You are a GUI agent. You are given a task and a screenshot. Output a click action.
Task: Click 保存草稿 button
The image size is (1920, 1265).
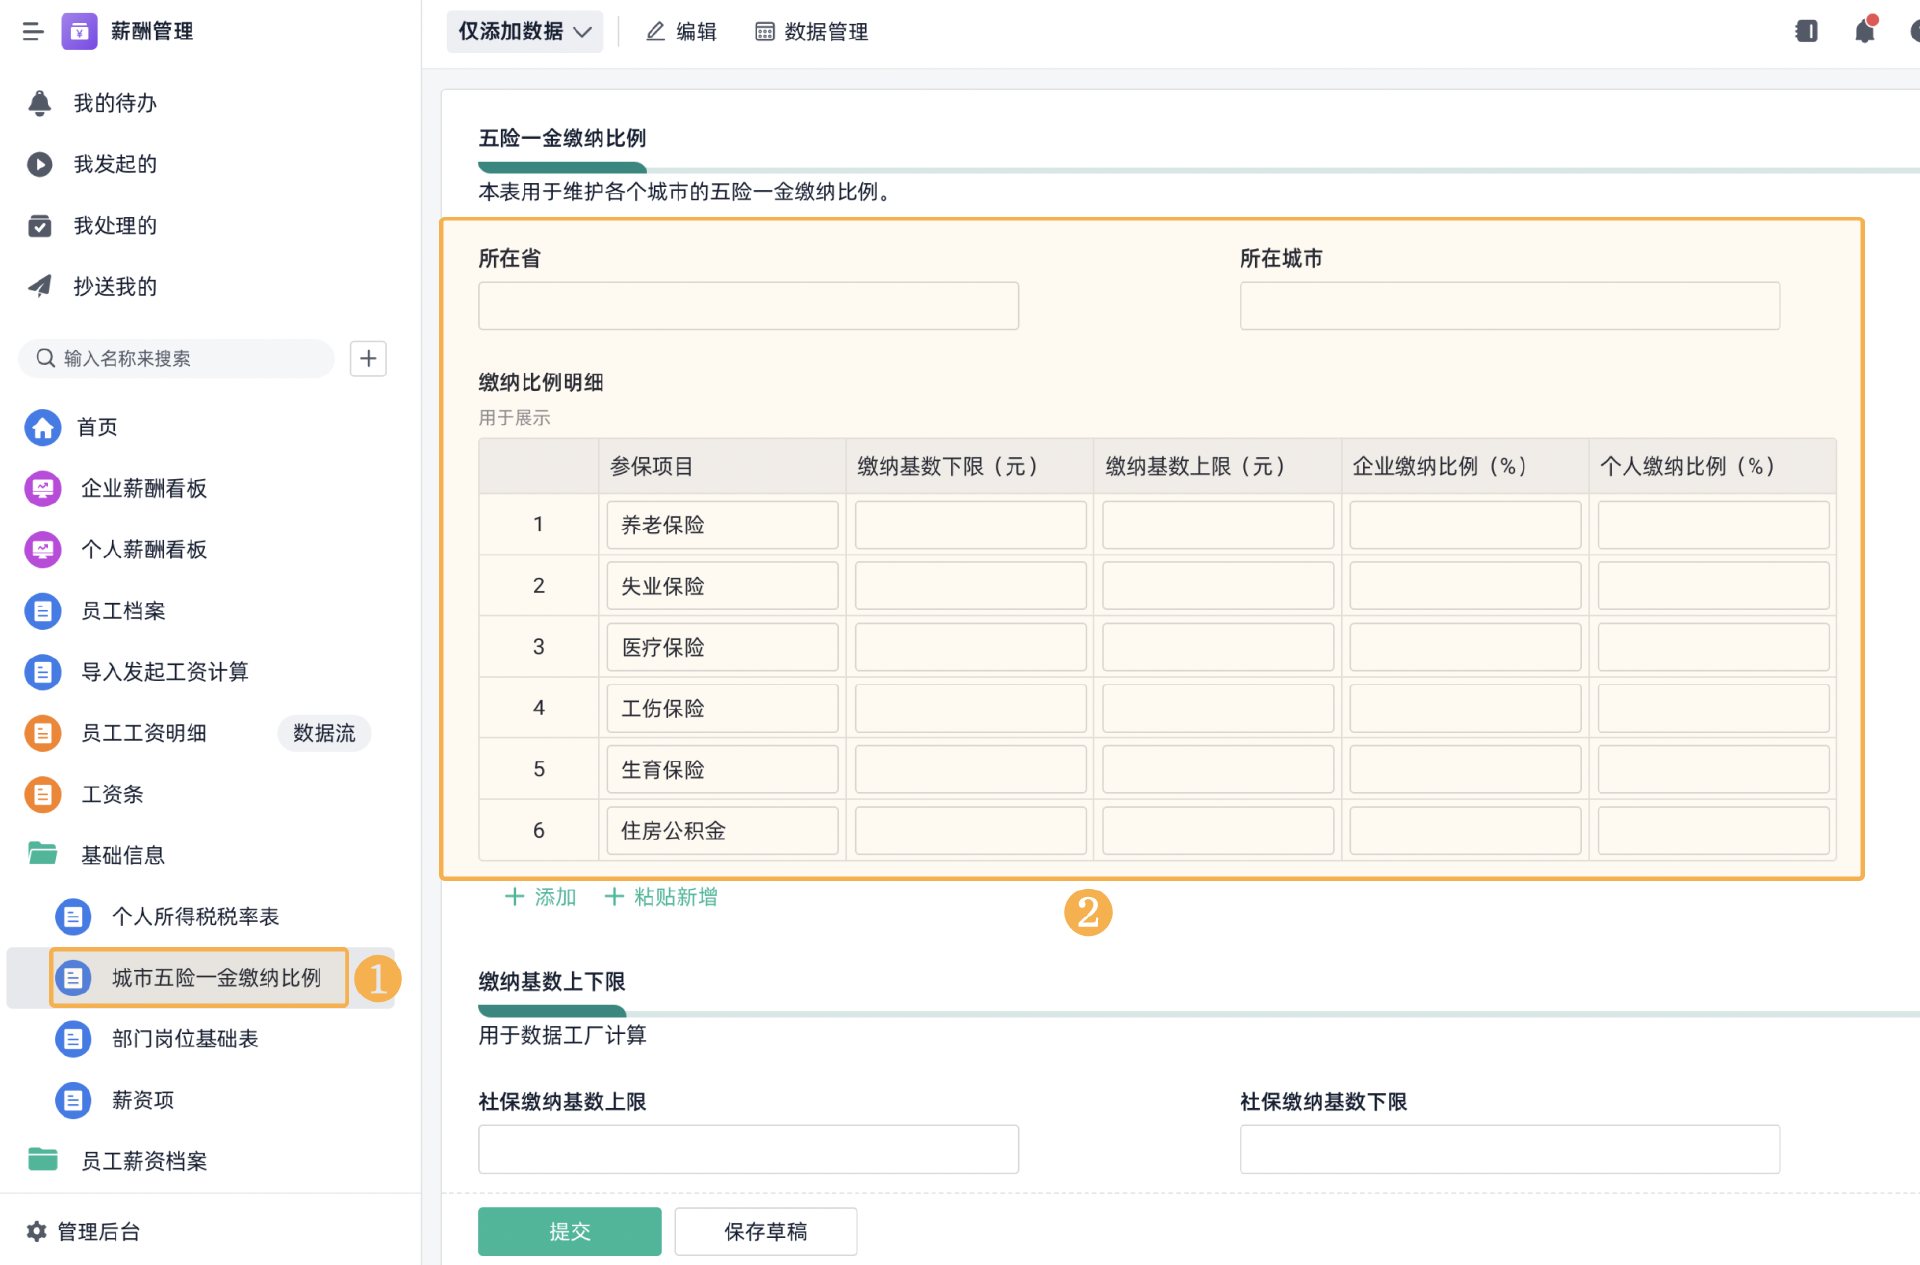coord(765,1231)
